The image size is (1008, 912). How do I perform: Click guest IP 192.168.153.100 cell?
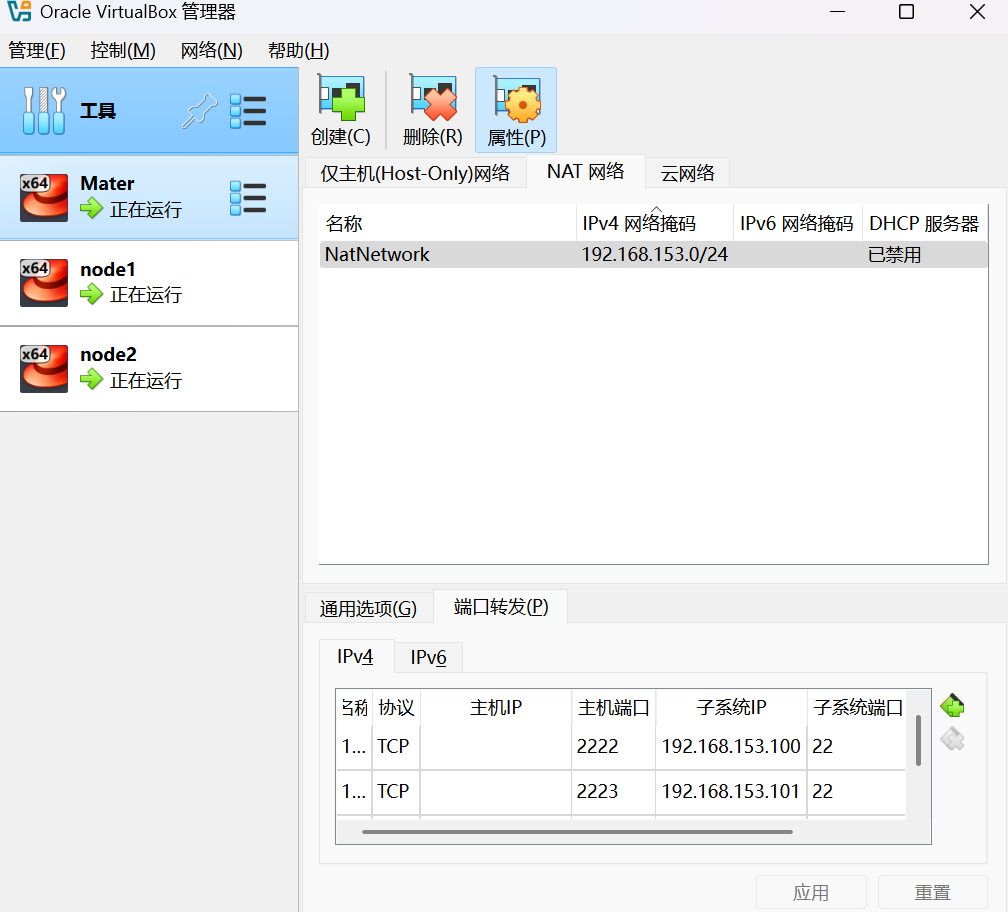pyautogui.click(x=731, y=746)
